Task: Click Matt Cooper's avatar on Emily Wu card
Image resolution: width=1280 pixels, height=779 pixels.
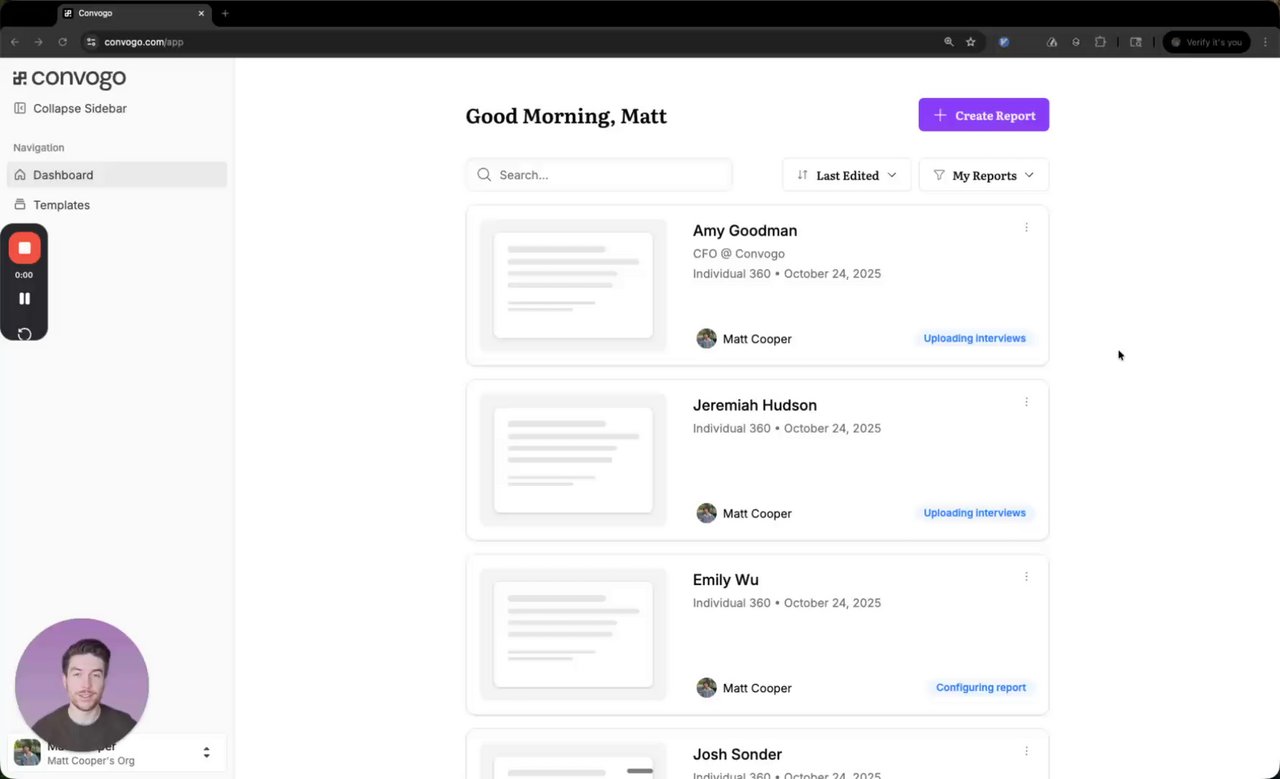Action: (x=706, y=688)
